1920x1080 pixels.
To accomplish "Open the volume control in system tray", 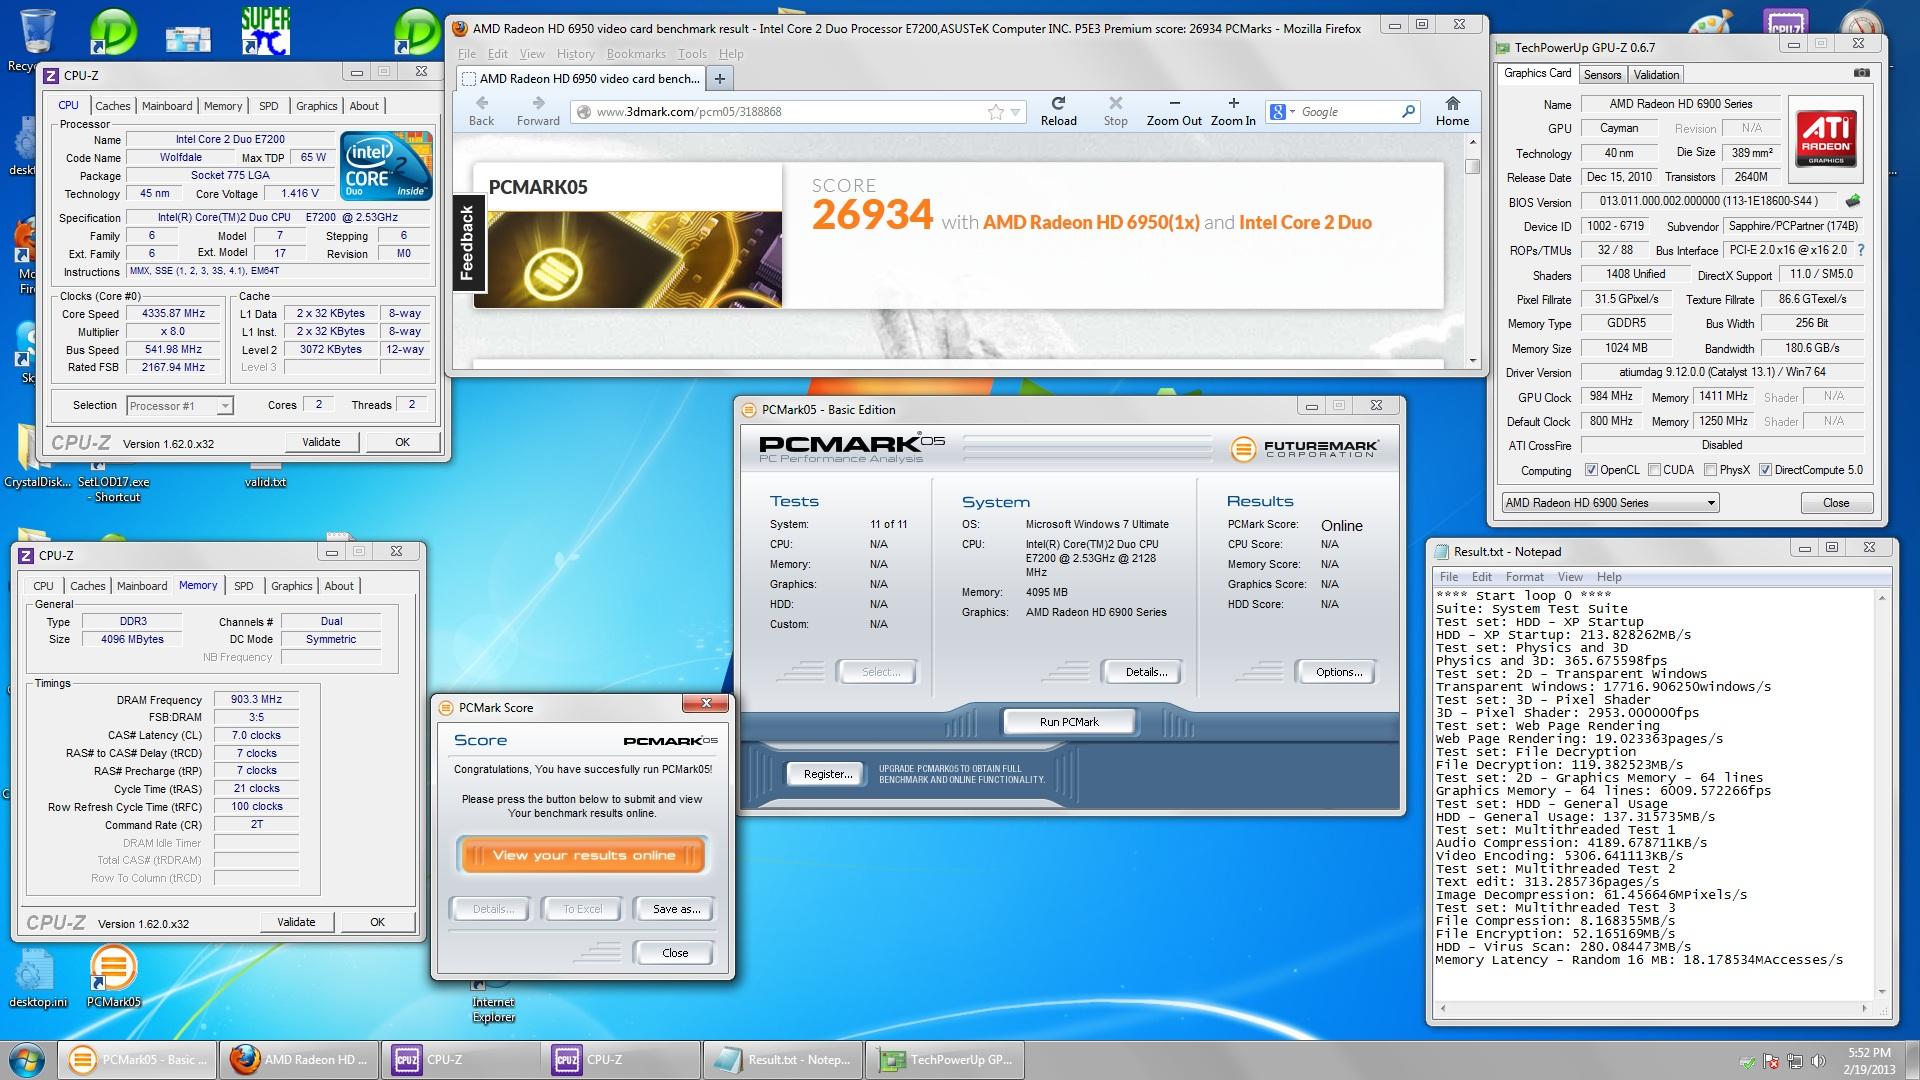I will coord(1819,1061).
